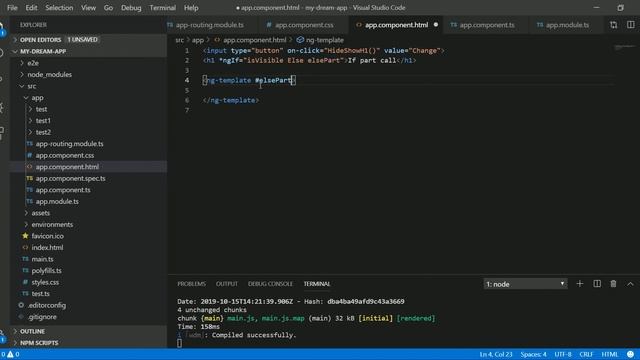Expand the NPM Scripts section
640x360 pixels.
(88, 343)
